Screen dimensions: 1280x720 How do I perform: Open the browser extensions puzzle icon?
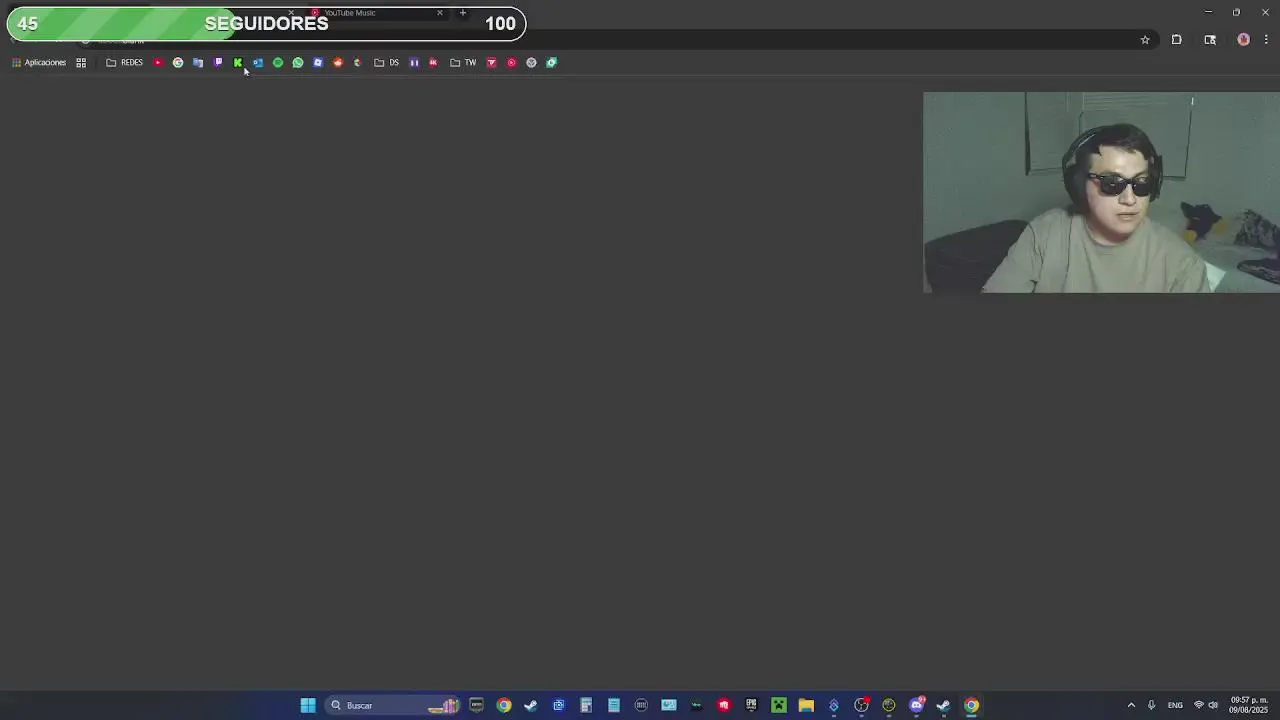1177,40
